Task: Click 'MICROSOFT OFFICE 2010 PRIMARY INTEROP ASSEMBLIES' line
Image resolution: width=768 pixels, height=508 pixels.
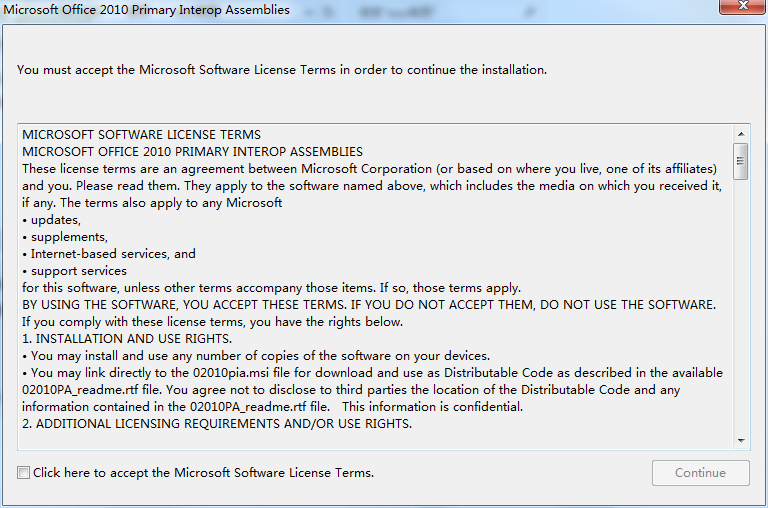Action: tap(192, 152)
